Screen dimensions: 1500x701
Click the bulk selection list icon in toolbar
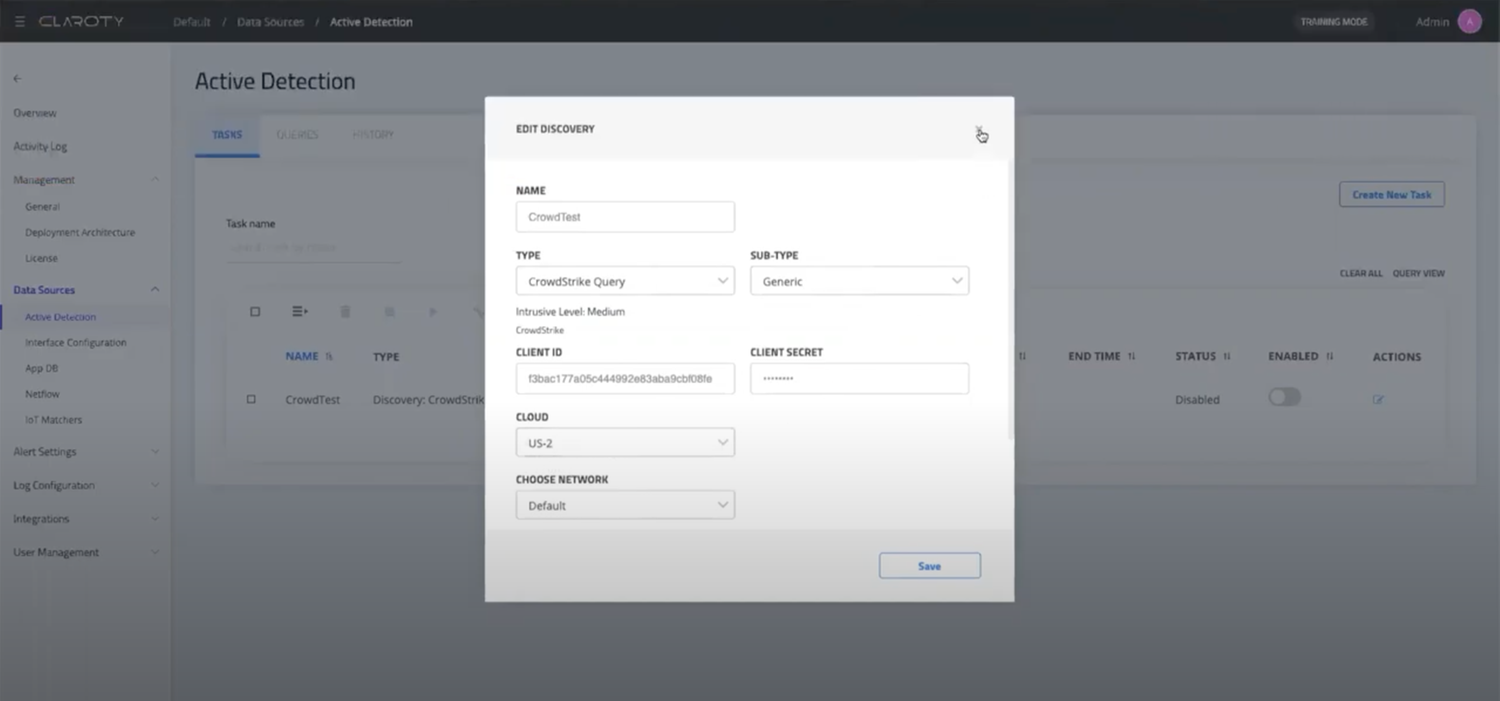pyautogui.click(x=299, y=311)
